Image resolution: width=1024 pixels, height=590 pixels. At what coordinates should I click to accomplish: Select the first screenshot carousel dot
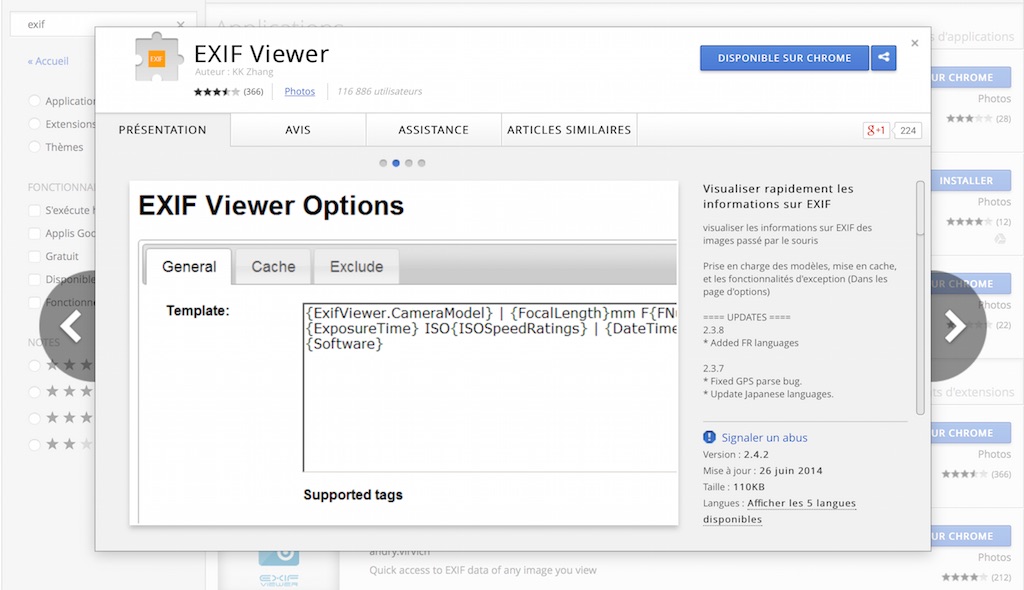(x=383, y=163)
